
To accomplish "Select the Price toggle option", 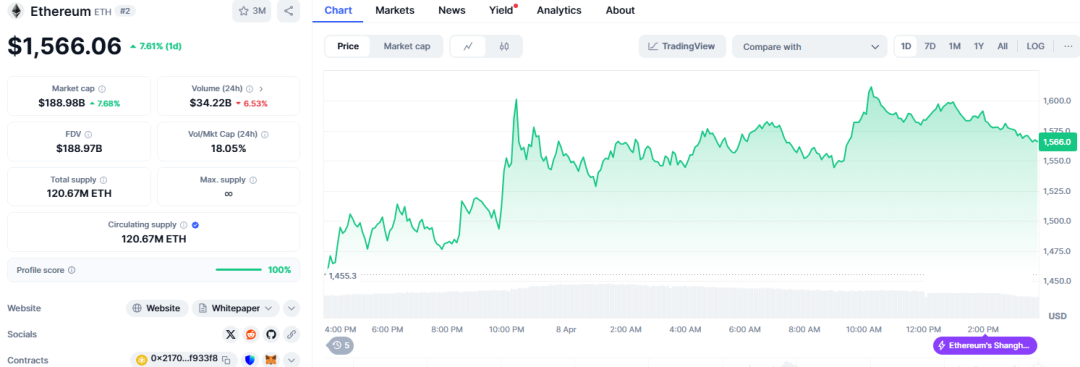I will coord(348,47).
